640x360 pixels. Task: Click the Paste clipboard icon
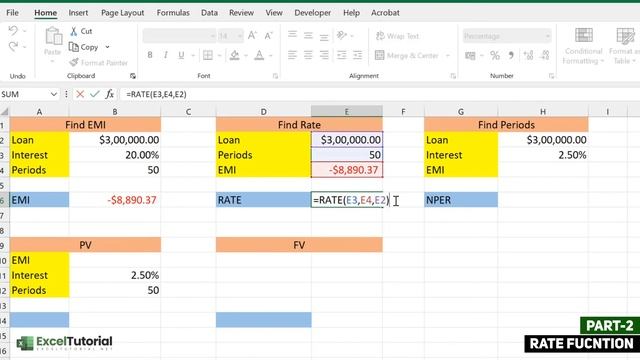(53, 37)
